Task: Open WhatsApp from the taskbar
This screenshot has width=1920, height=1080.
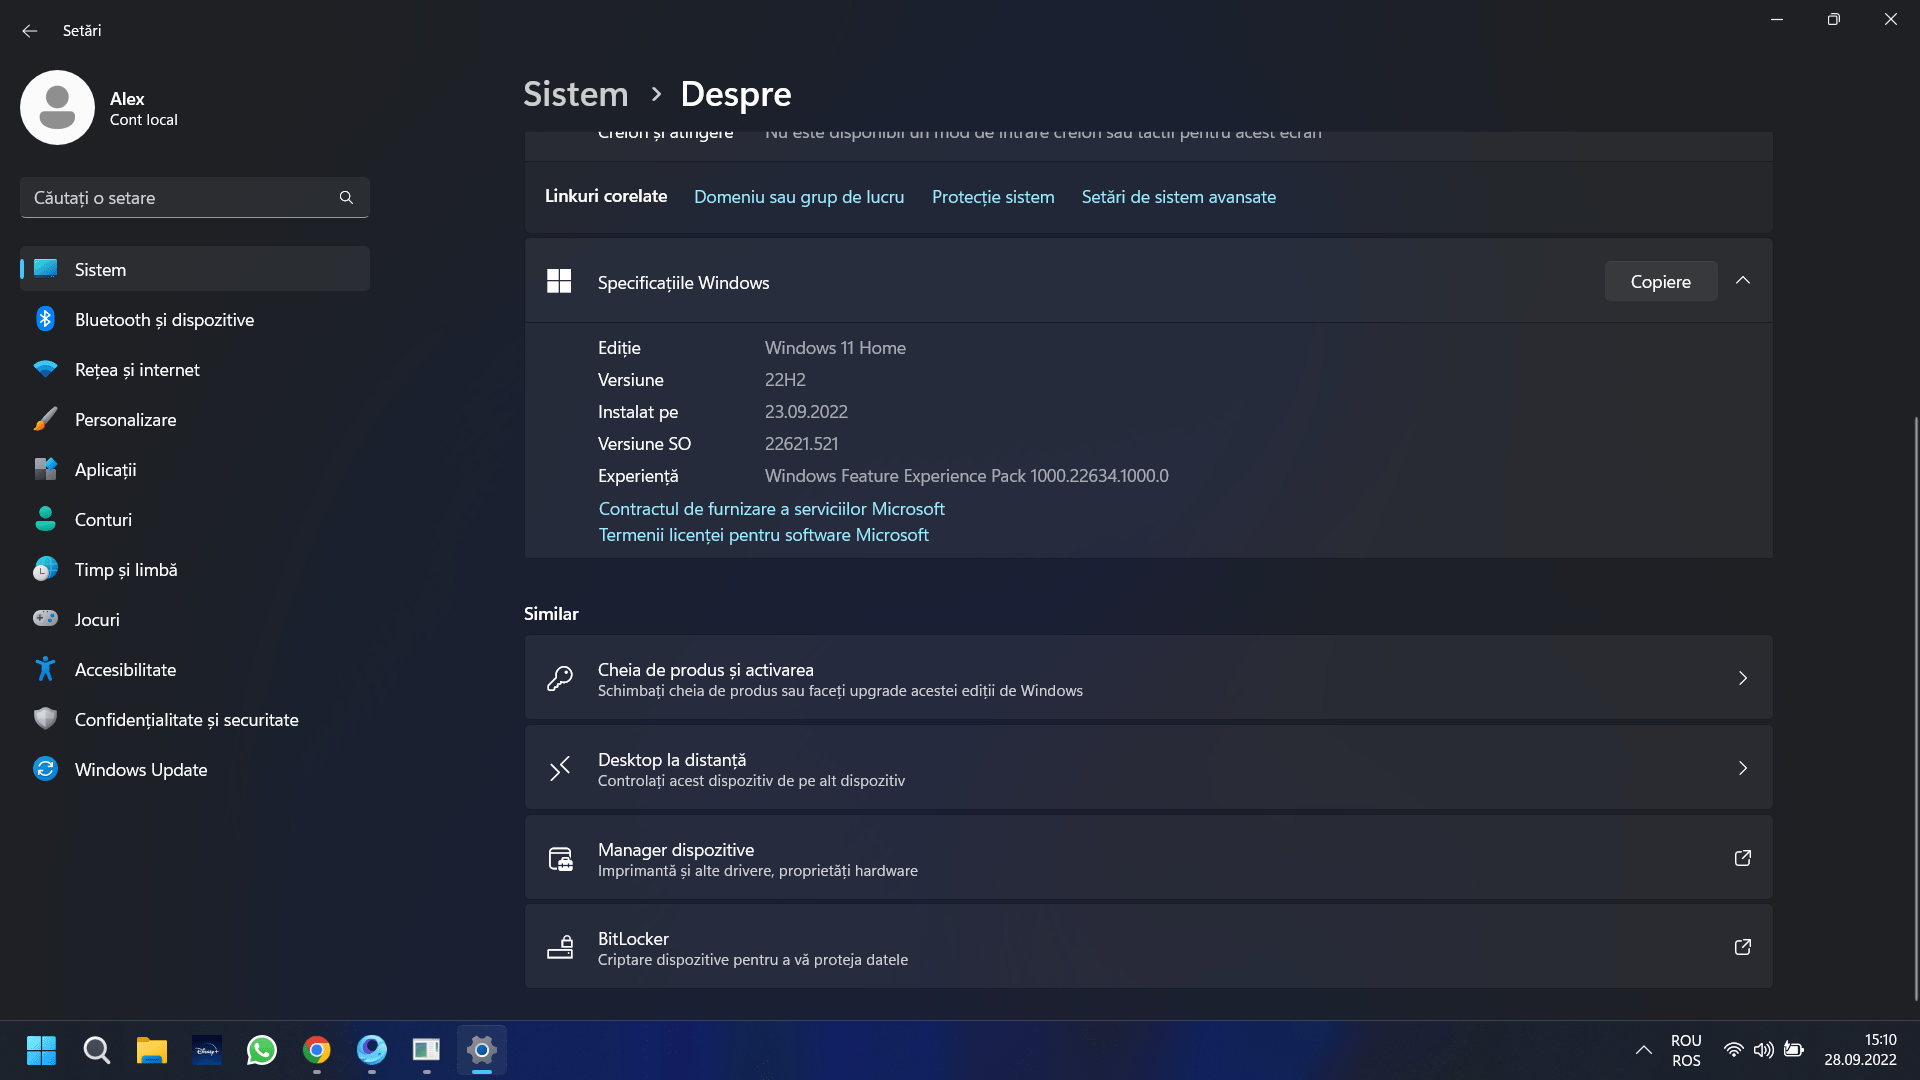Action: tap(262, 1050)
